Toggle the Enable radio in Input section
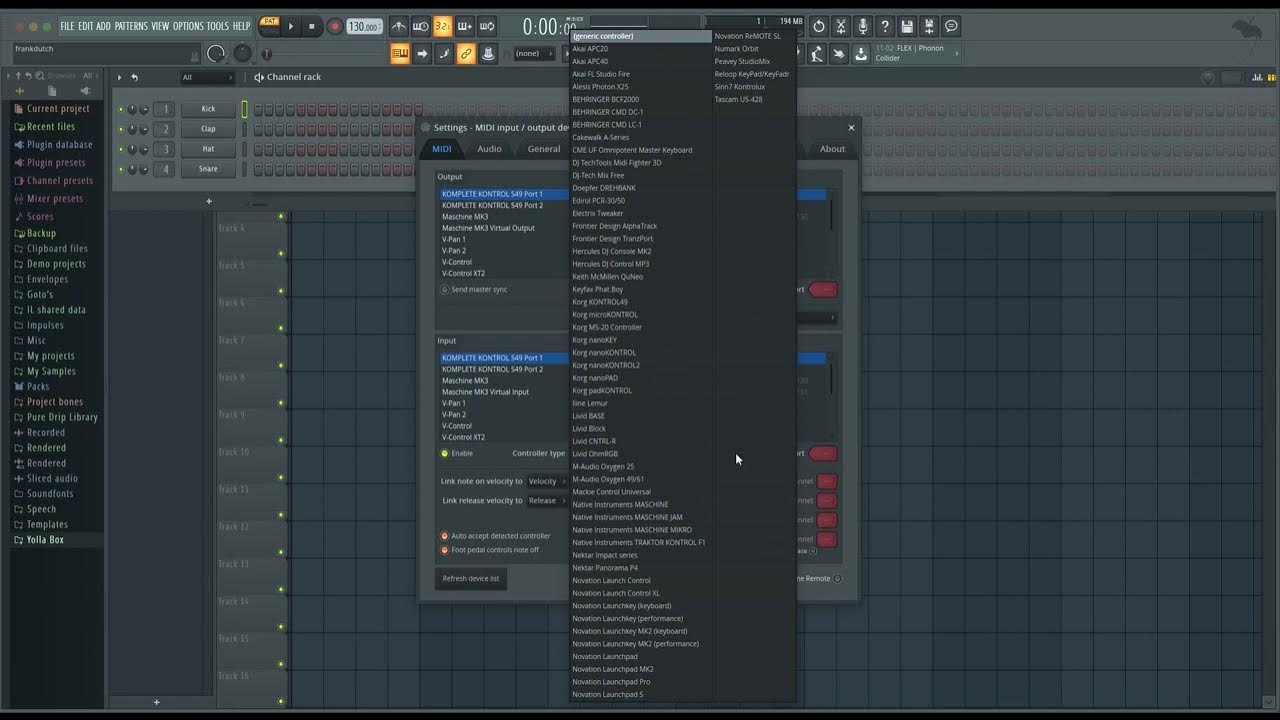The width and height of the screenshot is (1280, 720). tap(445, 453)
